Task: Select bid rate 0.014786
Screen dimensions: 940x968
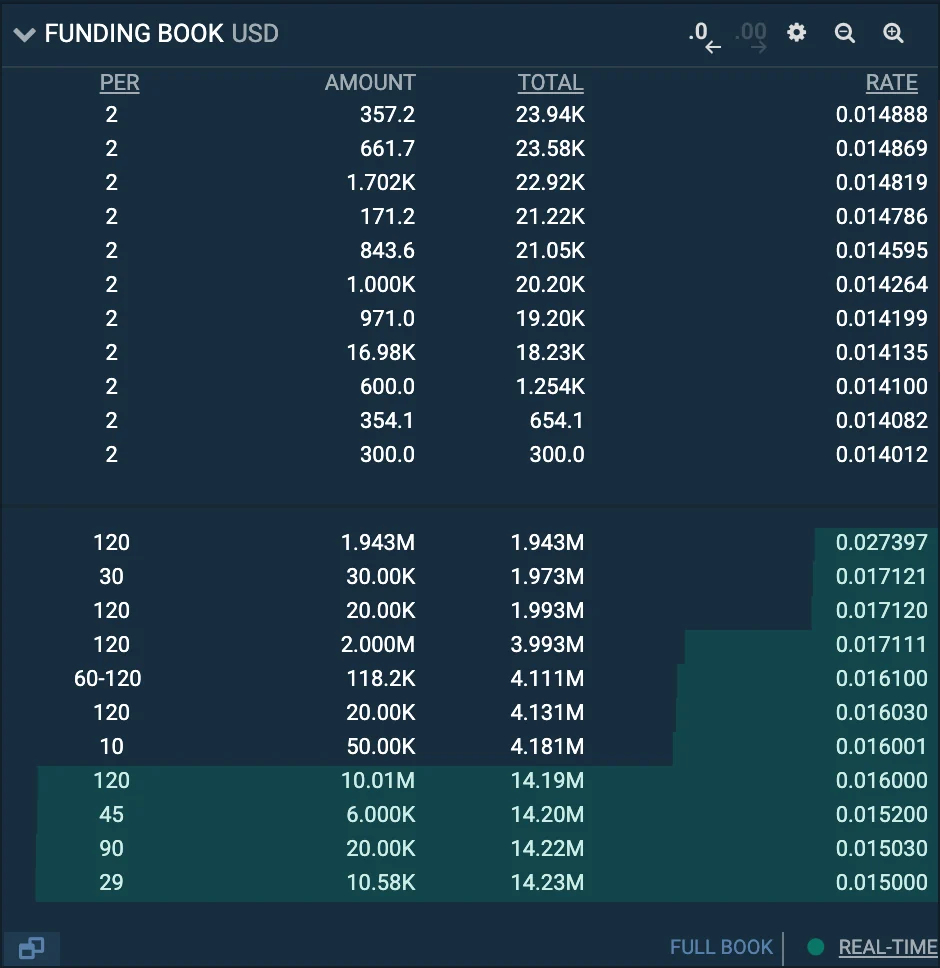Action: (881, 216)
